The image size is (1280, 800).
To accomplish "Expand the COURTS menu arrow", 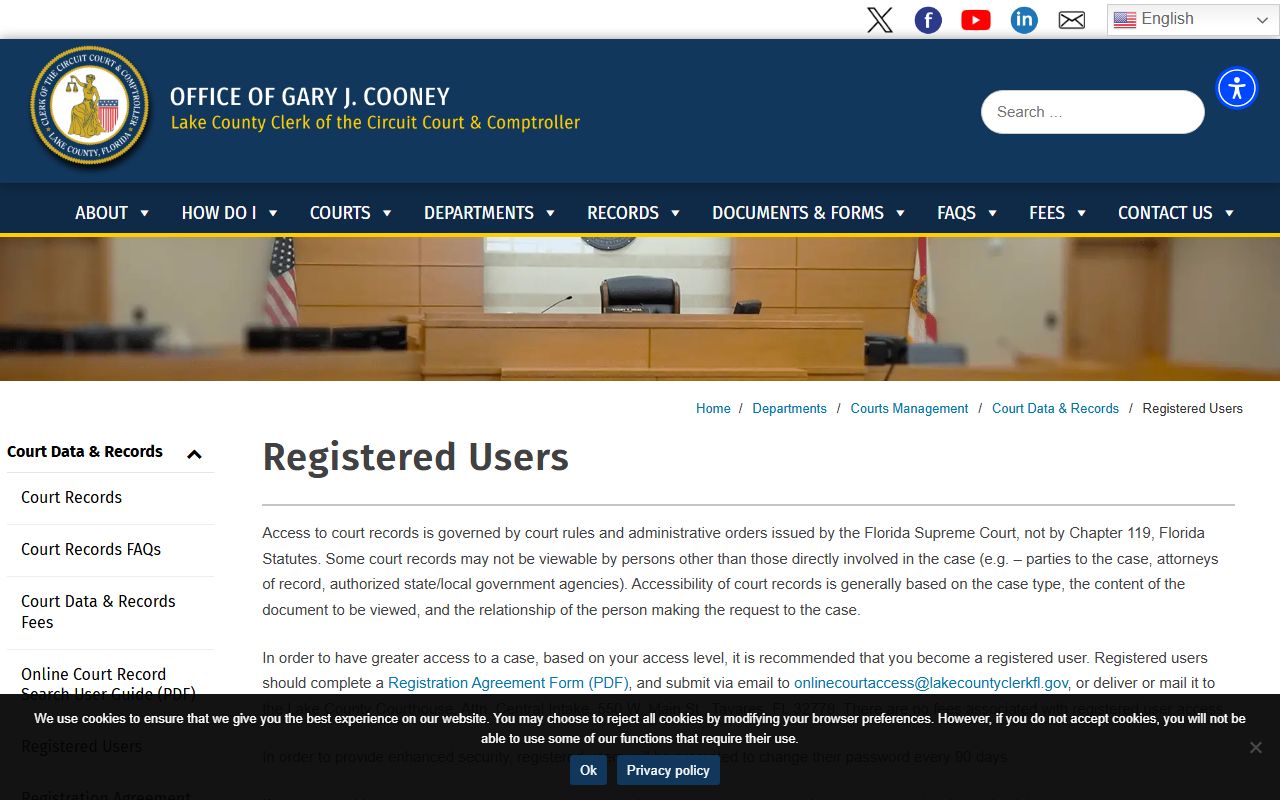I will point(387,213).
